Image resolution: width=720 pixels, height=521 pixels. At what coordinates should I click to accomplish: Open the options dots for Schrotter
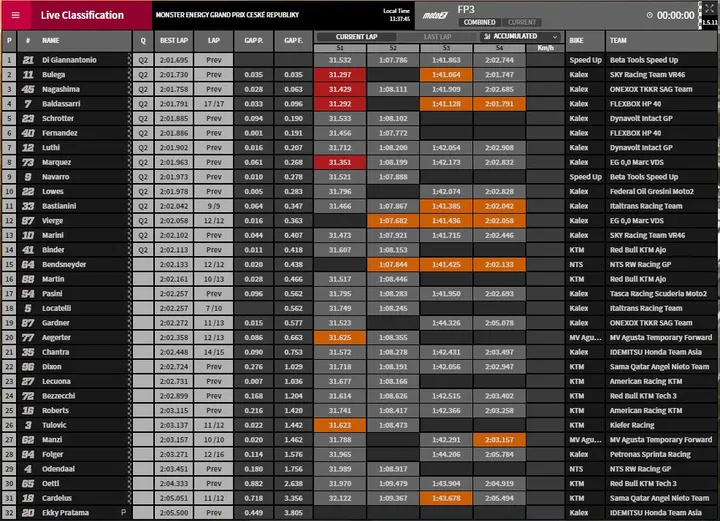tap(129, 118)
